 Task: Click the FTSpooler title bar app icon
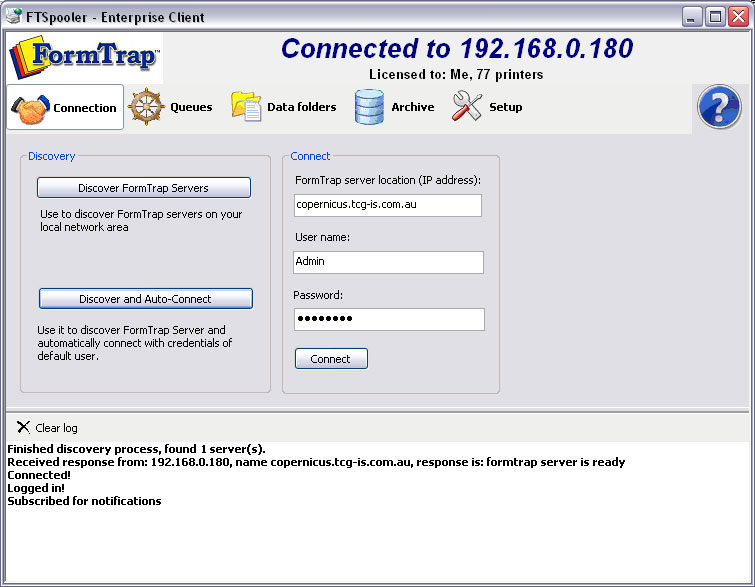[13, 16]
